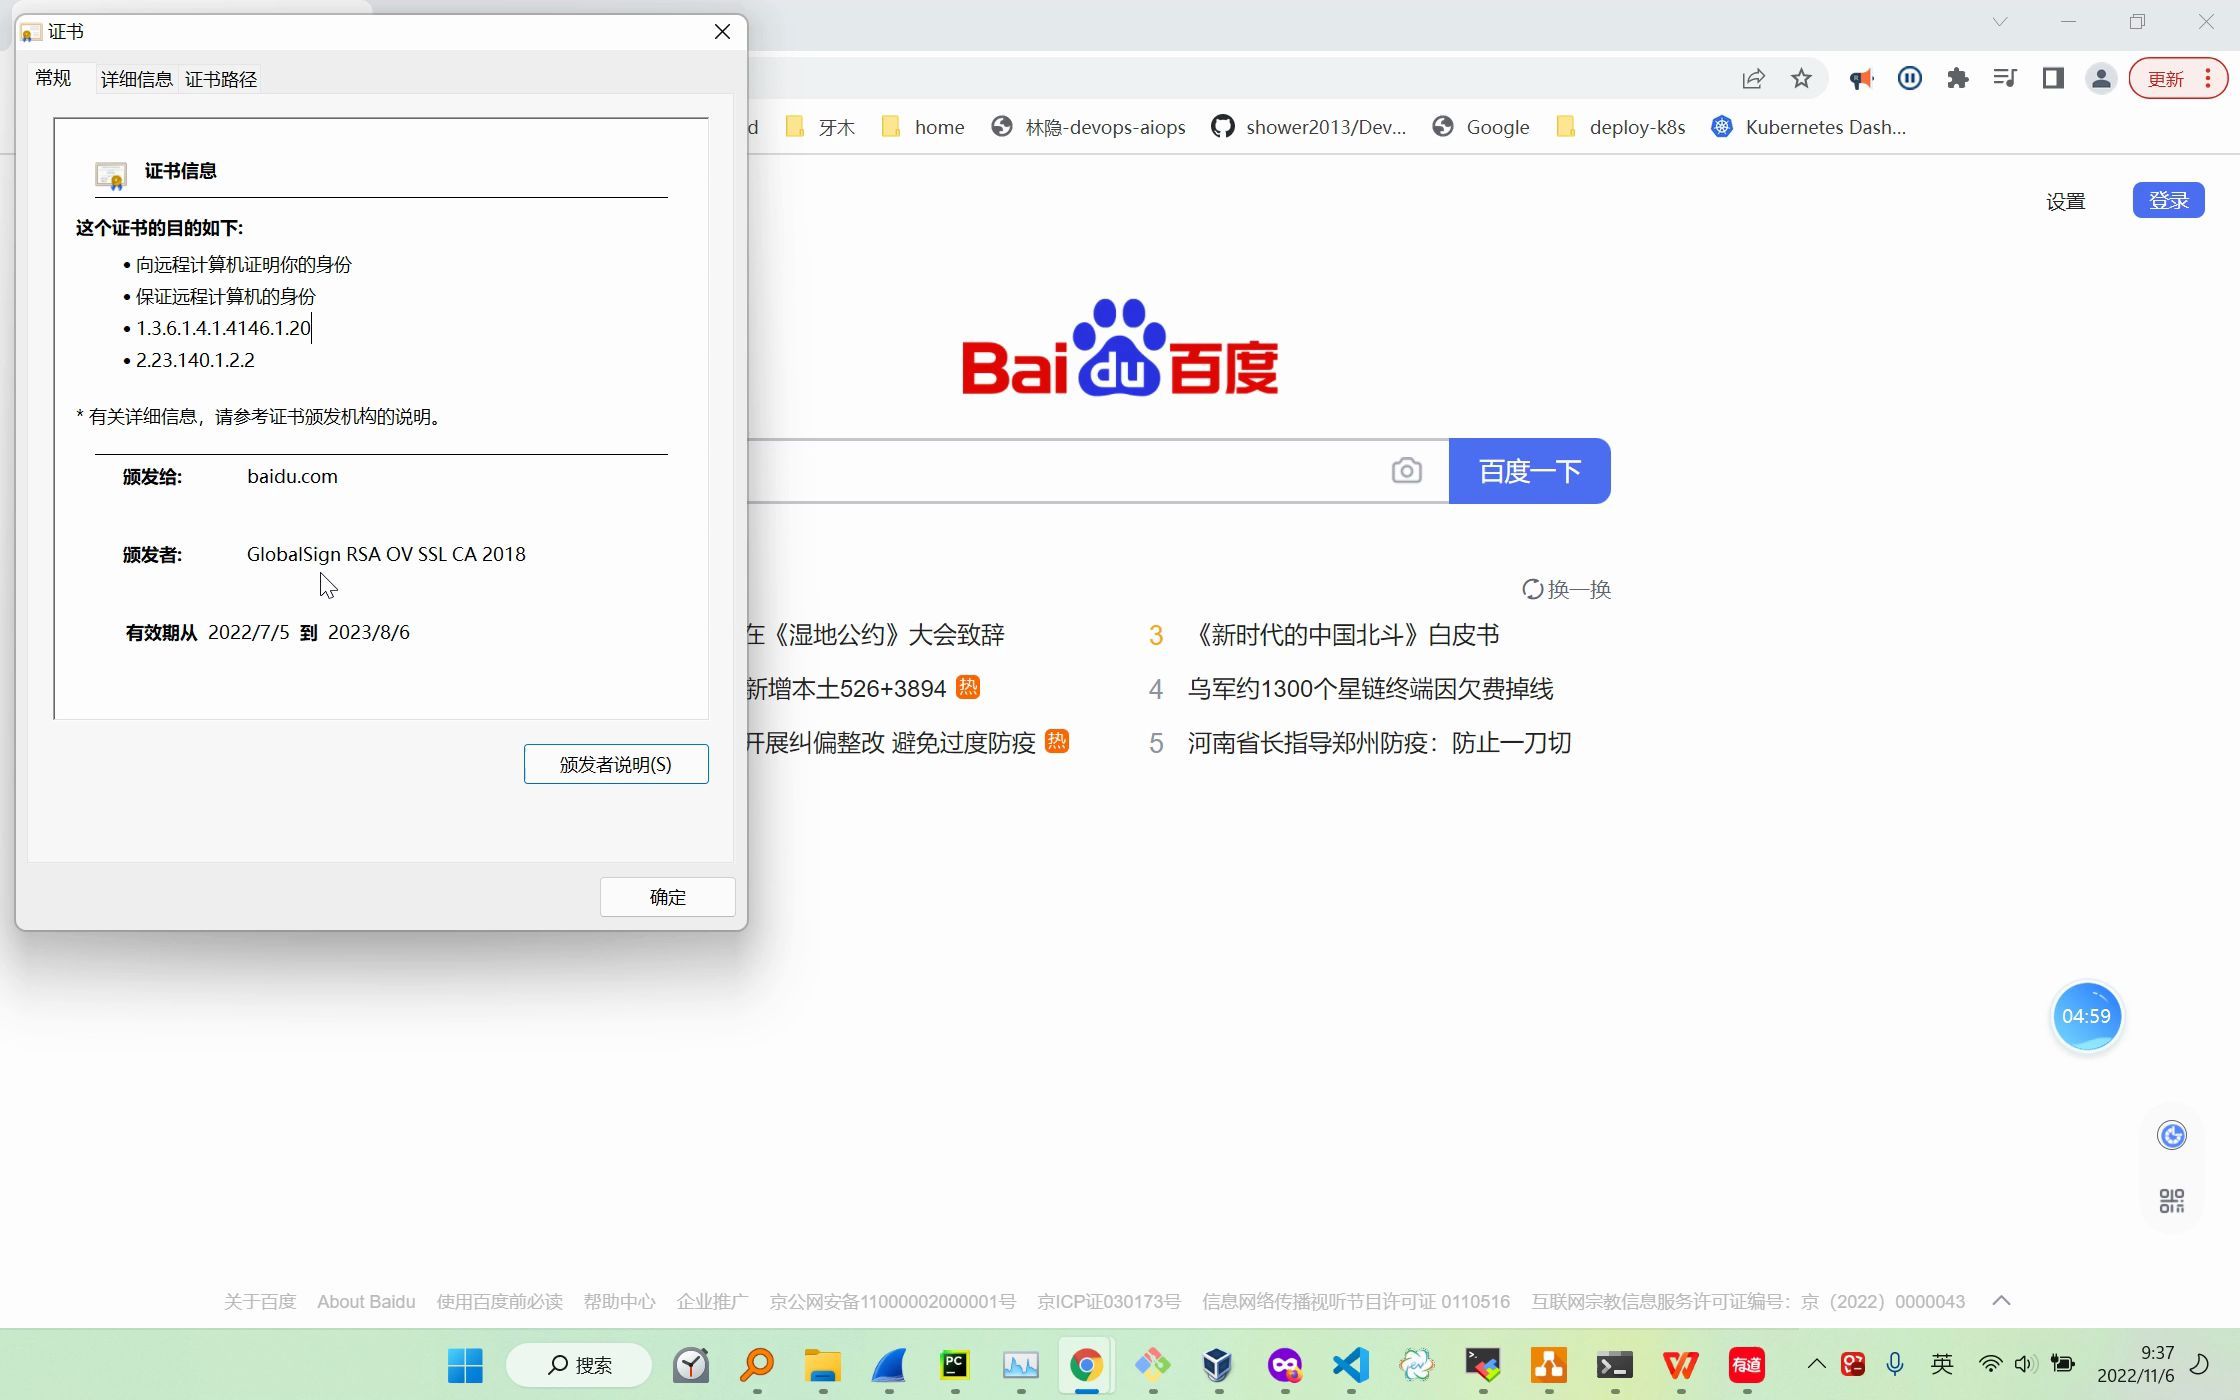Refresh hot topics with 换一换
Image resolution: width=2240 pixels, height=1400 pixels.
[1566, 589]
